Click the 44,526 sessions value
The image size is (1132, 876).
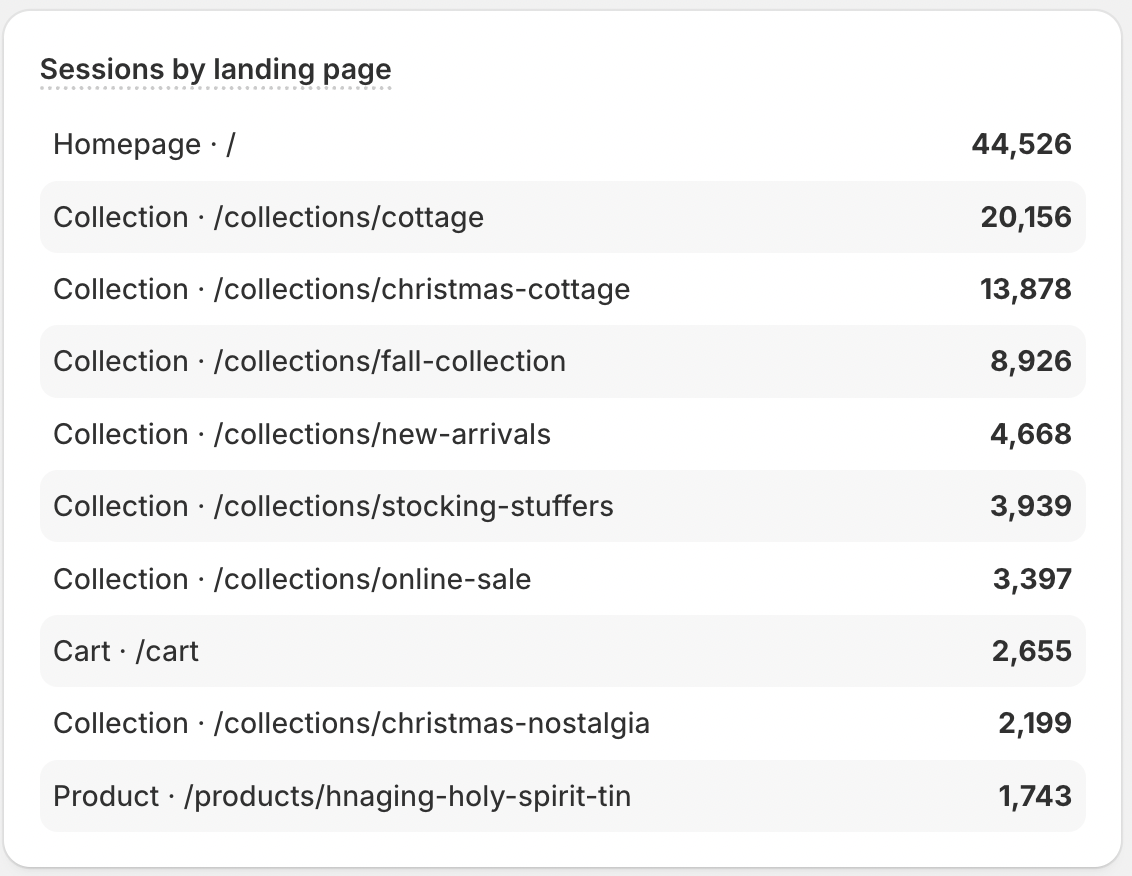(x=1021, y=145)
